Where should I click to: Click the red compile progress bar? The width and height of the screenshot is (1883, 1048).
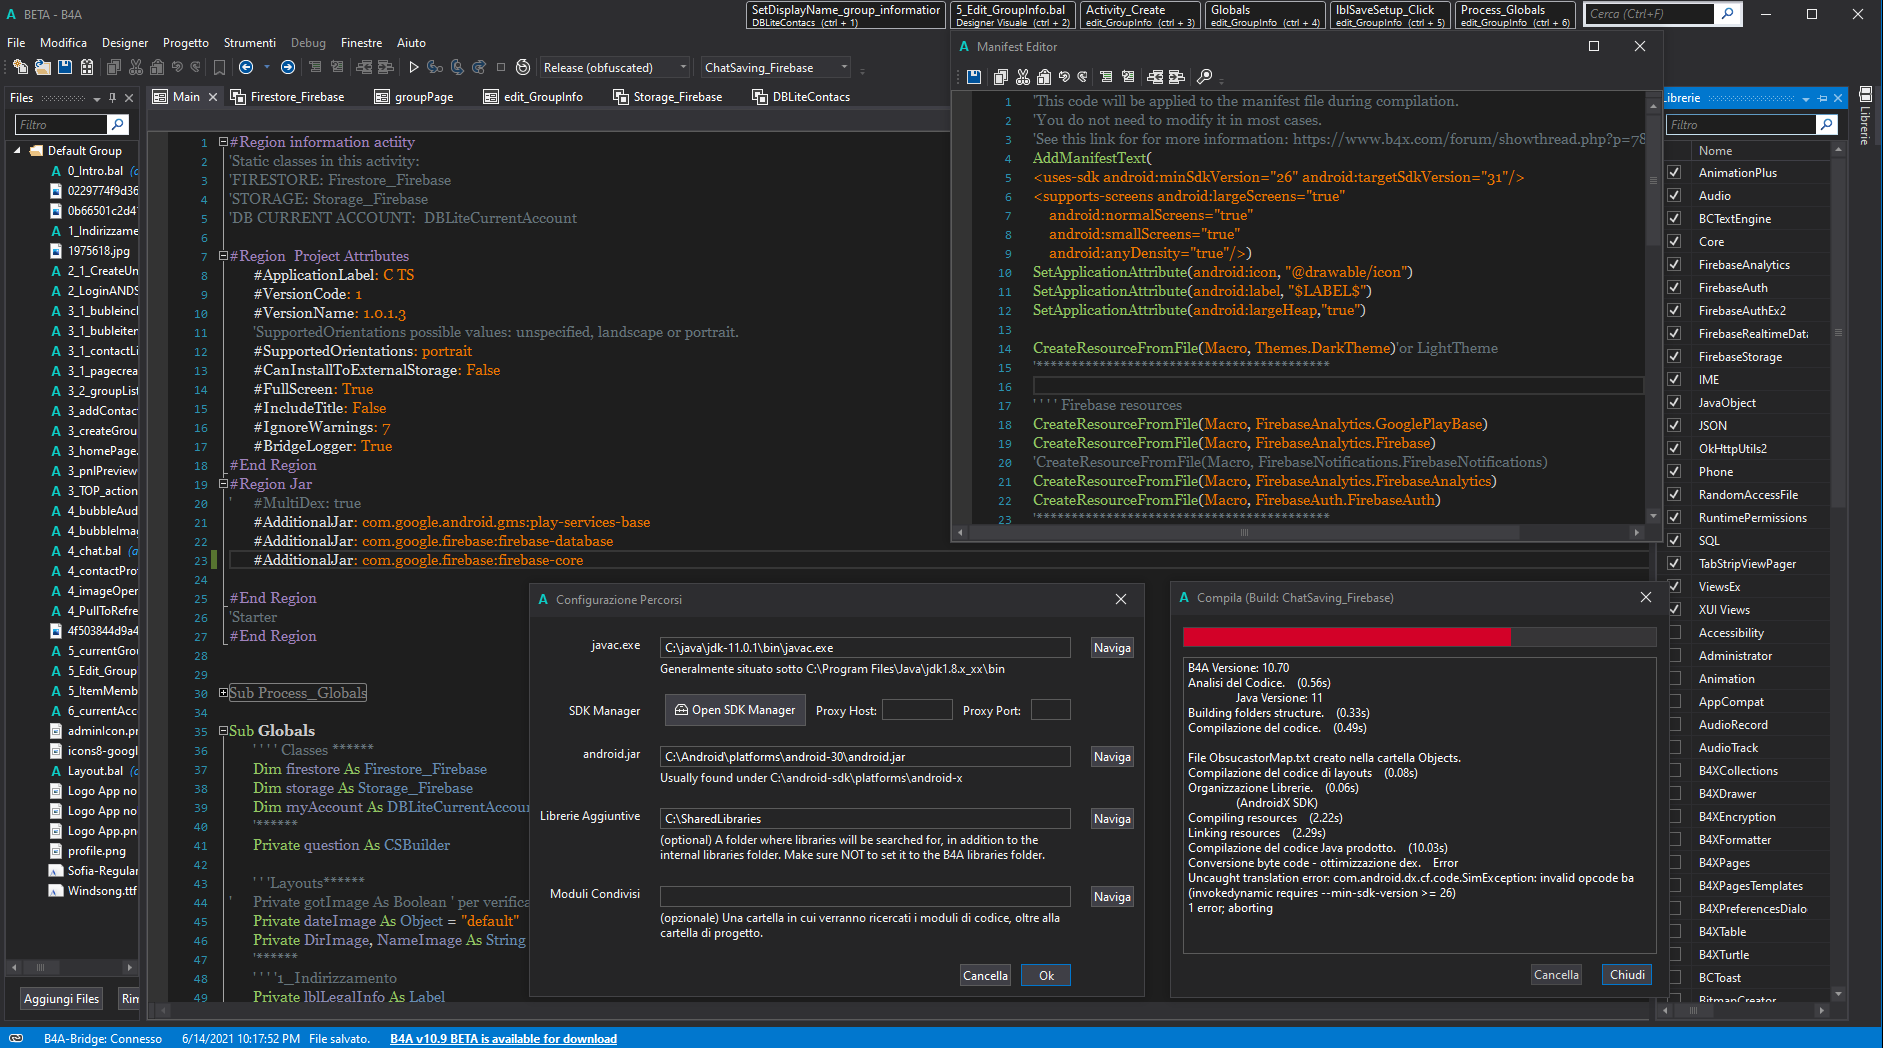[x=1346, y=637]
